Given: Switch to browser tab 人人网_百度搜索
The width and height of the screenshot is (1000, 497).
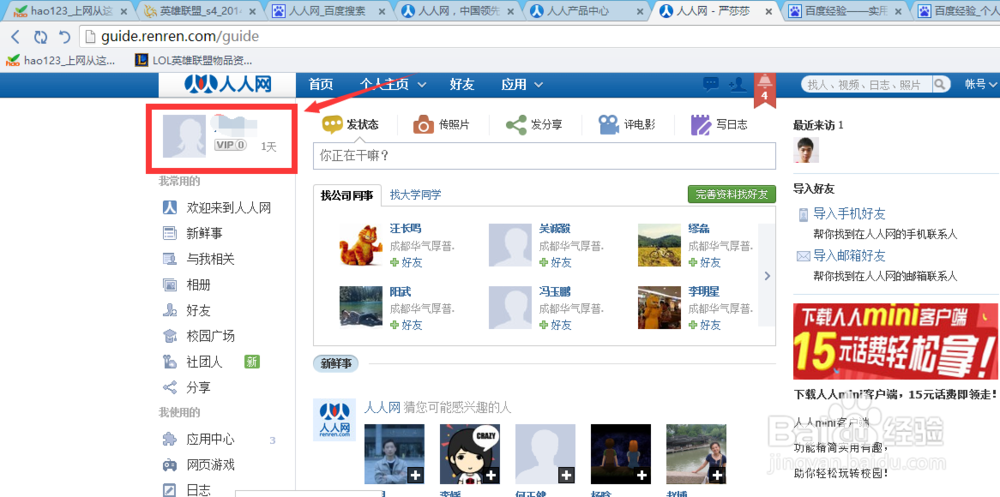Looking at the screenshot, I should click(x=329, y=11).
